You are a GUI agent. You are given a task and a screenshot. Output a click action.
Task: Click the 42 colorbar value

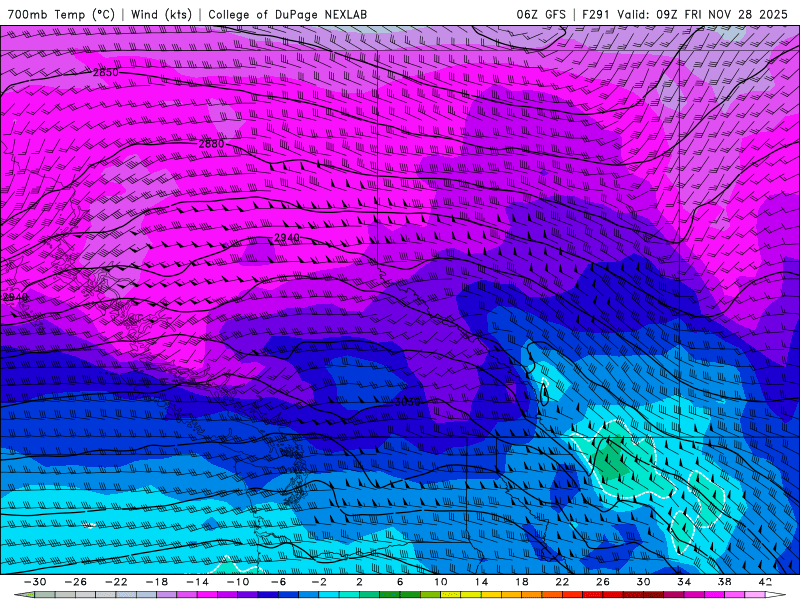(765, 582)
